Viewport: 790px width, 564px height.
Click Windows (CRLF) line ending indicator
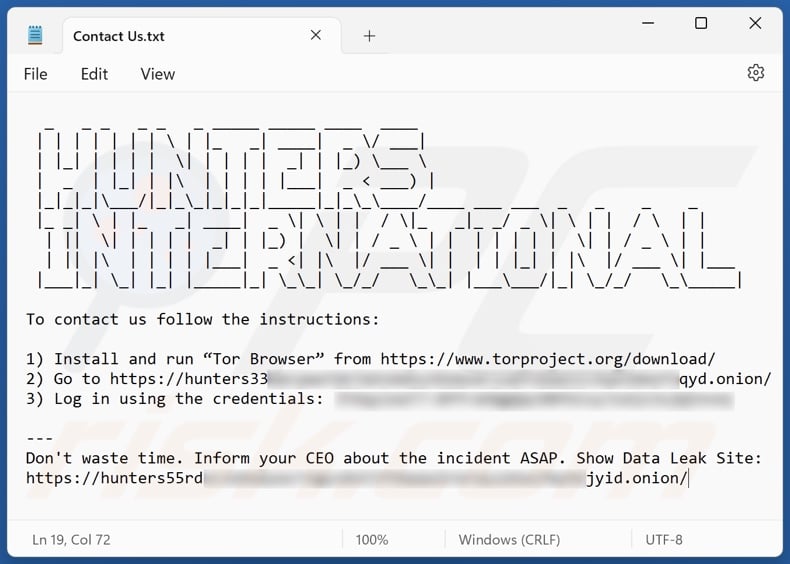509,540
